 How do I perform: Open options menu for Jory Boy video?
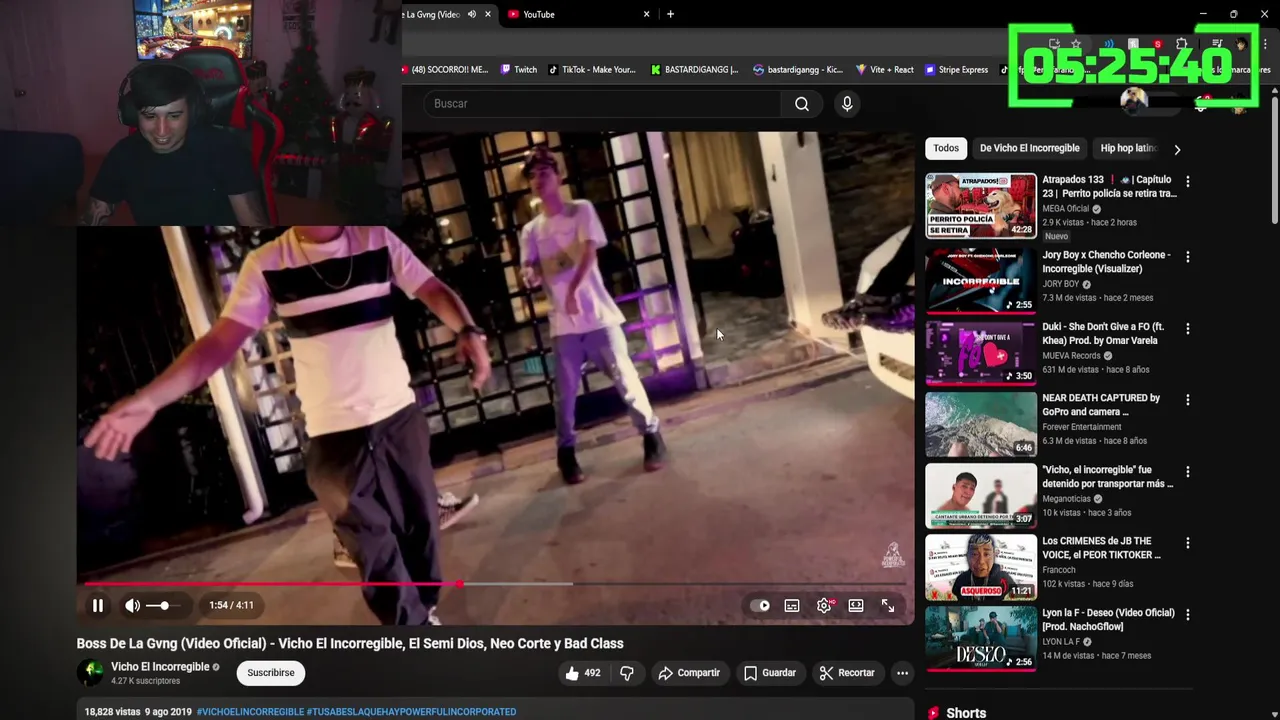click(1187, 257)
